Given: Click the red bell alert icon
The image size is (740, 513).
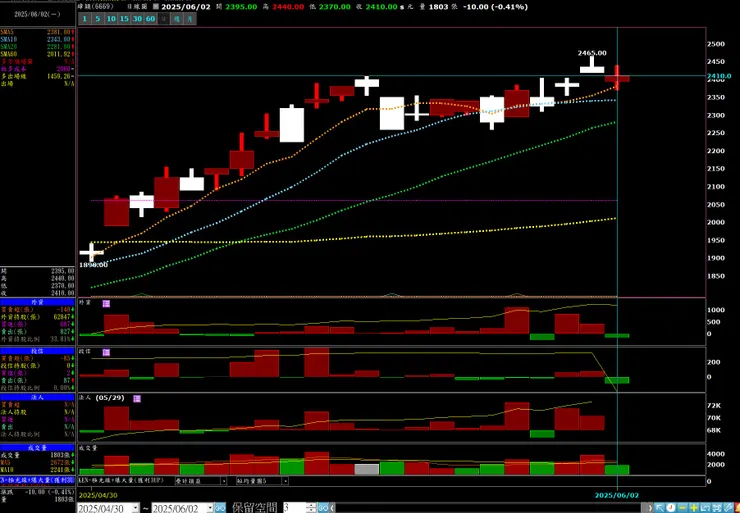Looking at the screenshot, I should [737, 508].
